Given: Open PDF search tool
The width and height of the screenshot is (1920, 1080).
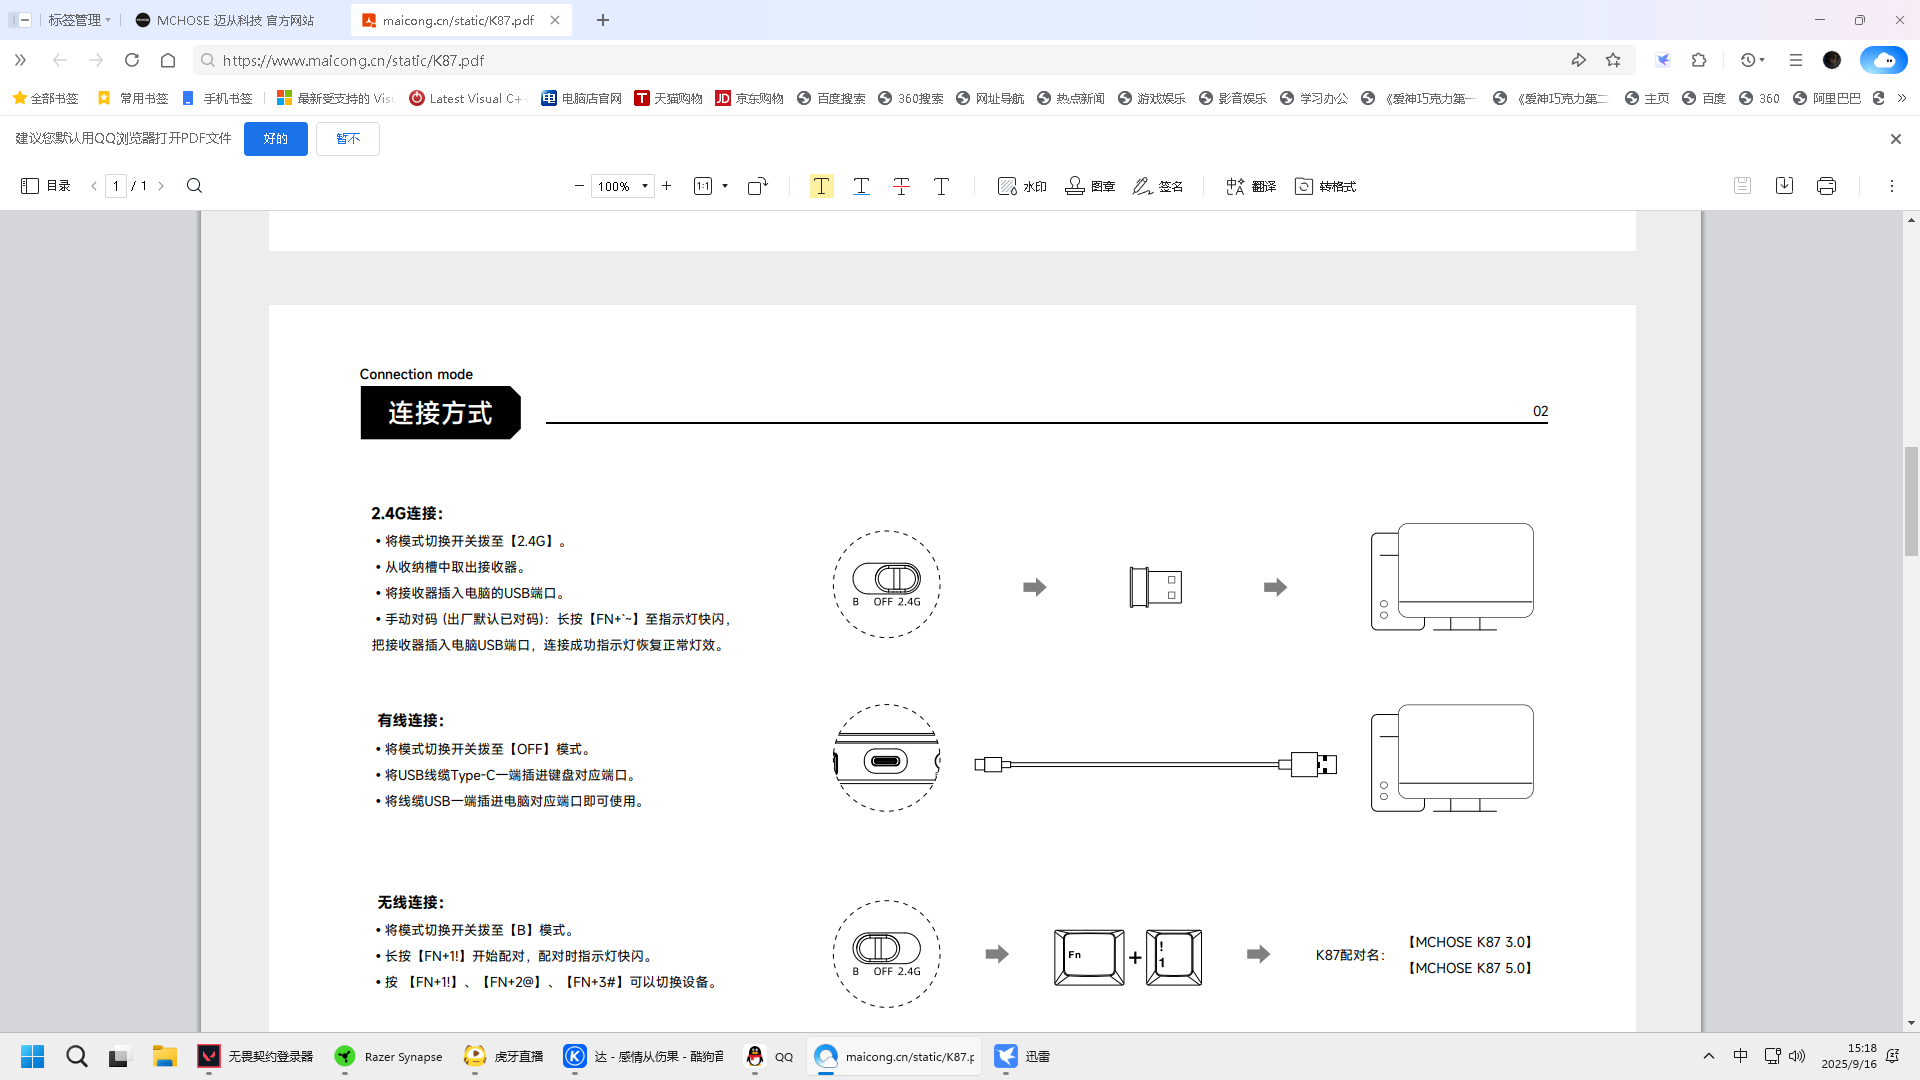Looking at the screenshot, I should (194, 186).
